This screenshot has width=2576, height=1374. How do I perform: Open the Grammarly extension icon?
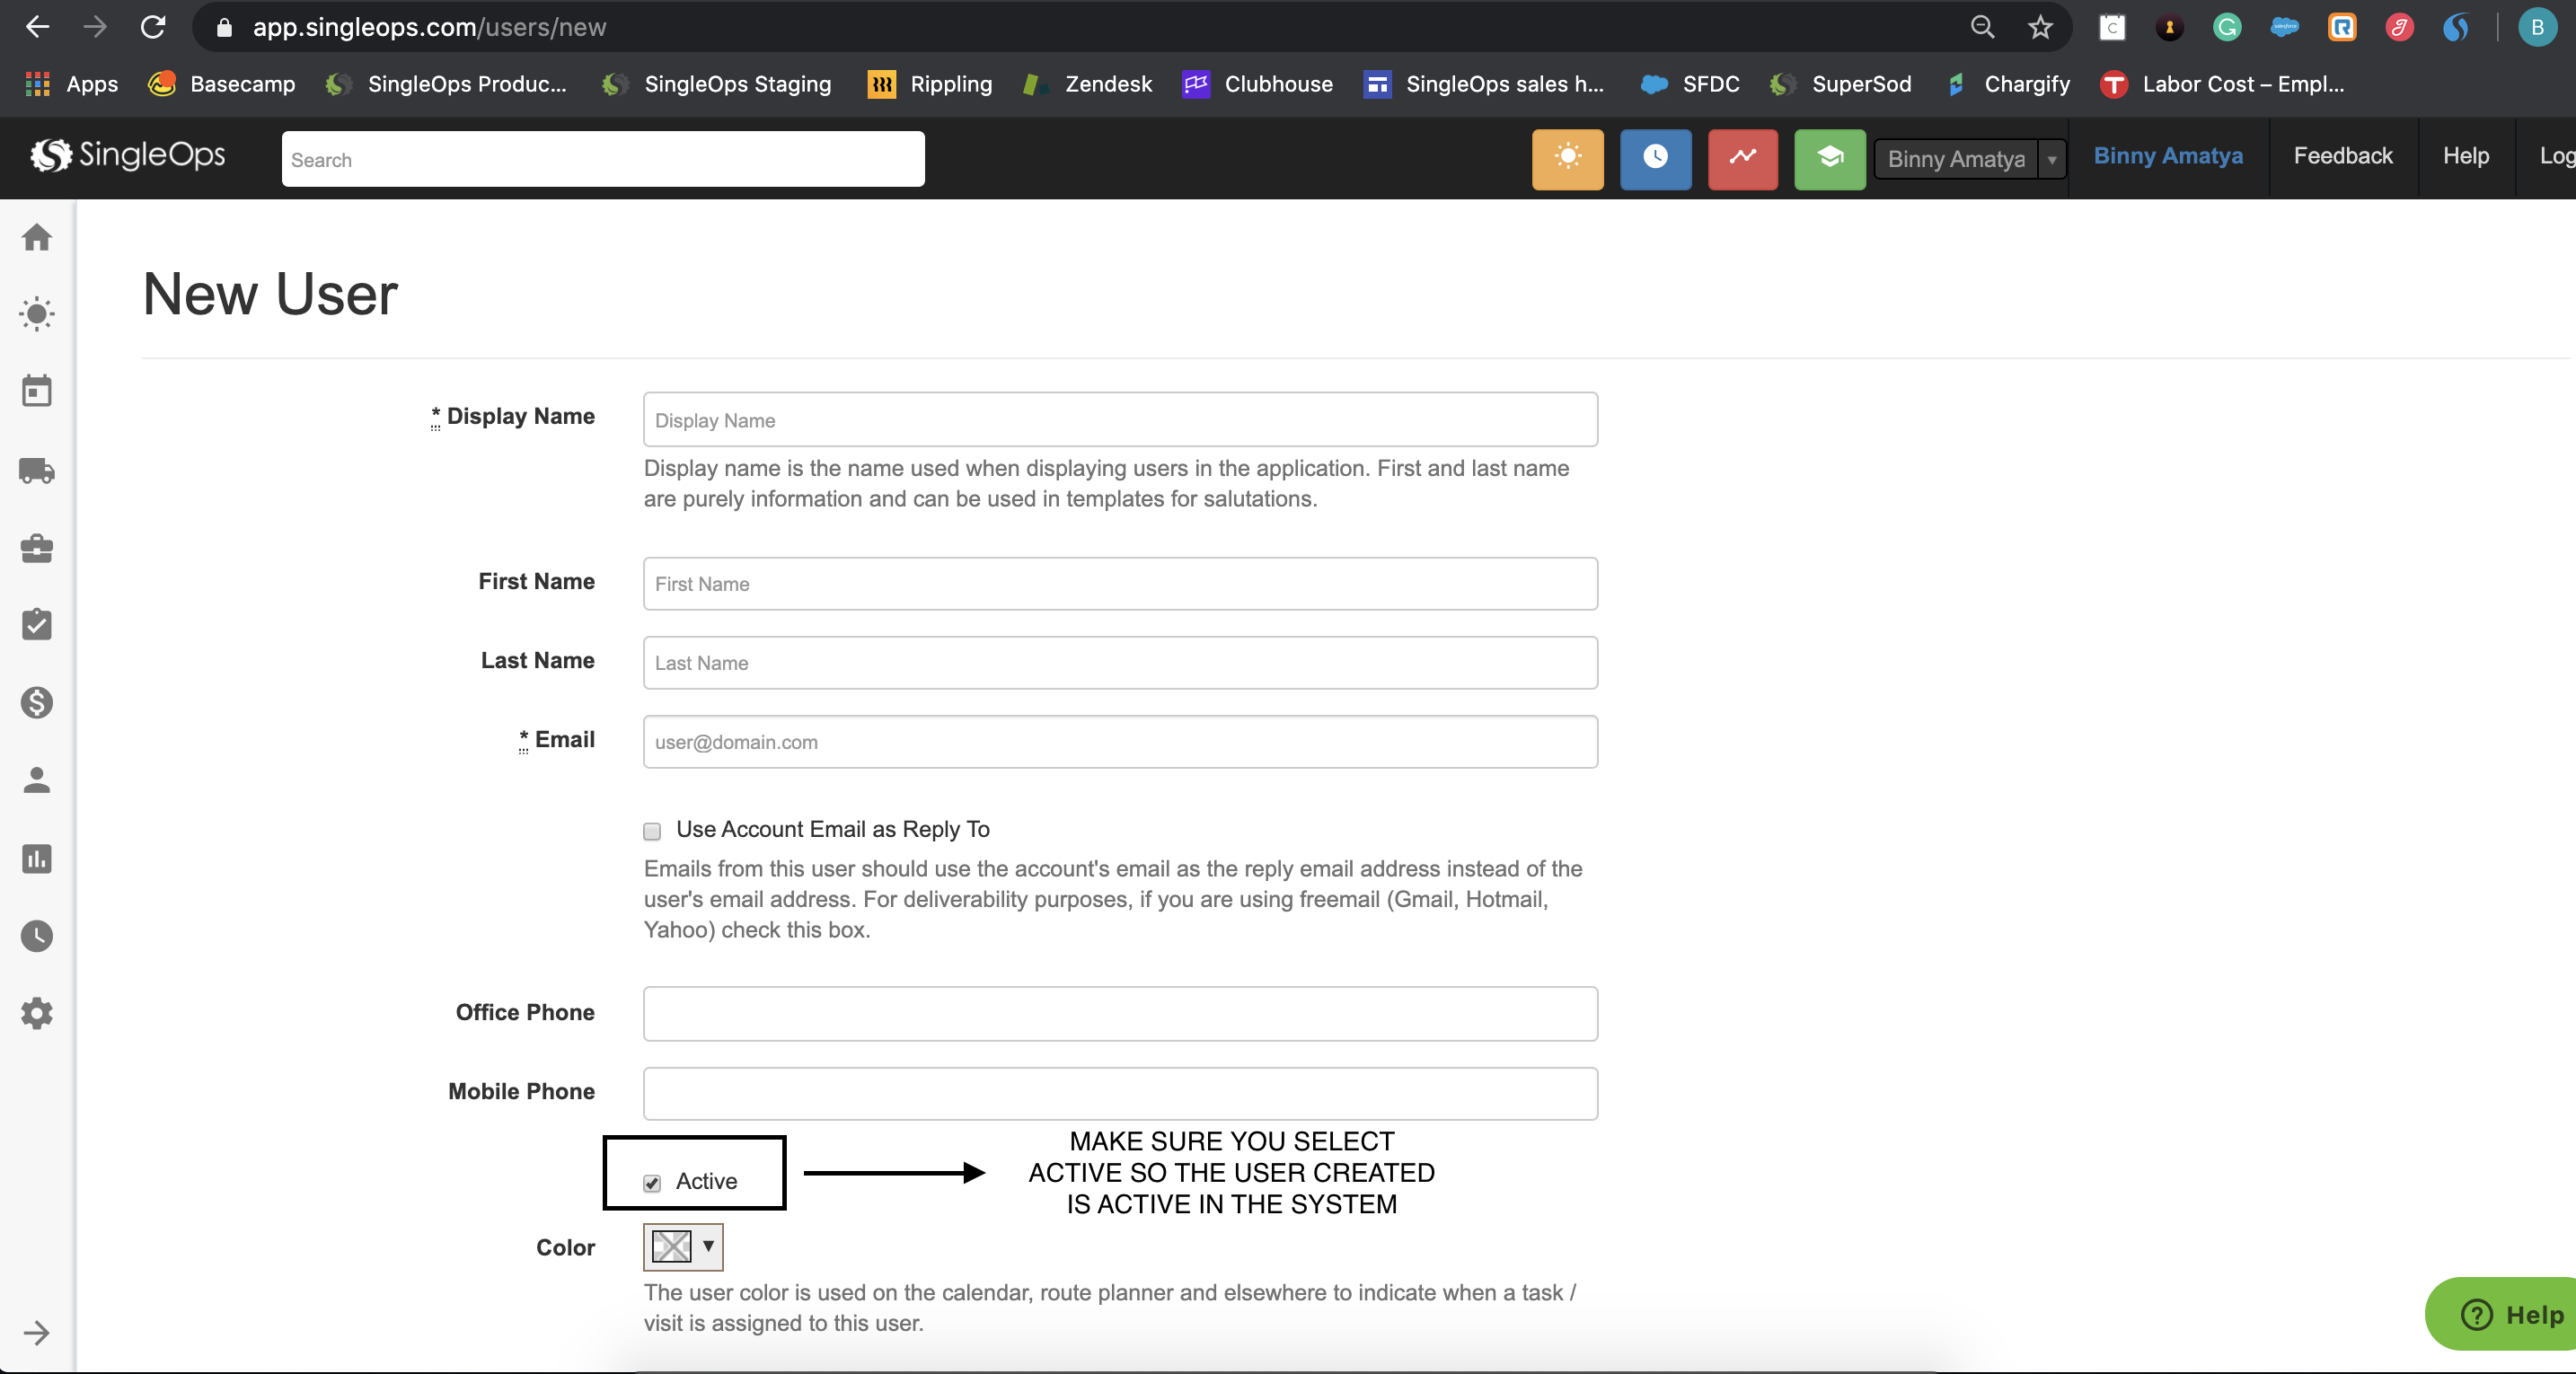point(2227,27)
